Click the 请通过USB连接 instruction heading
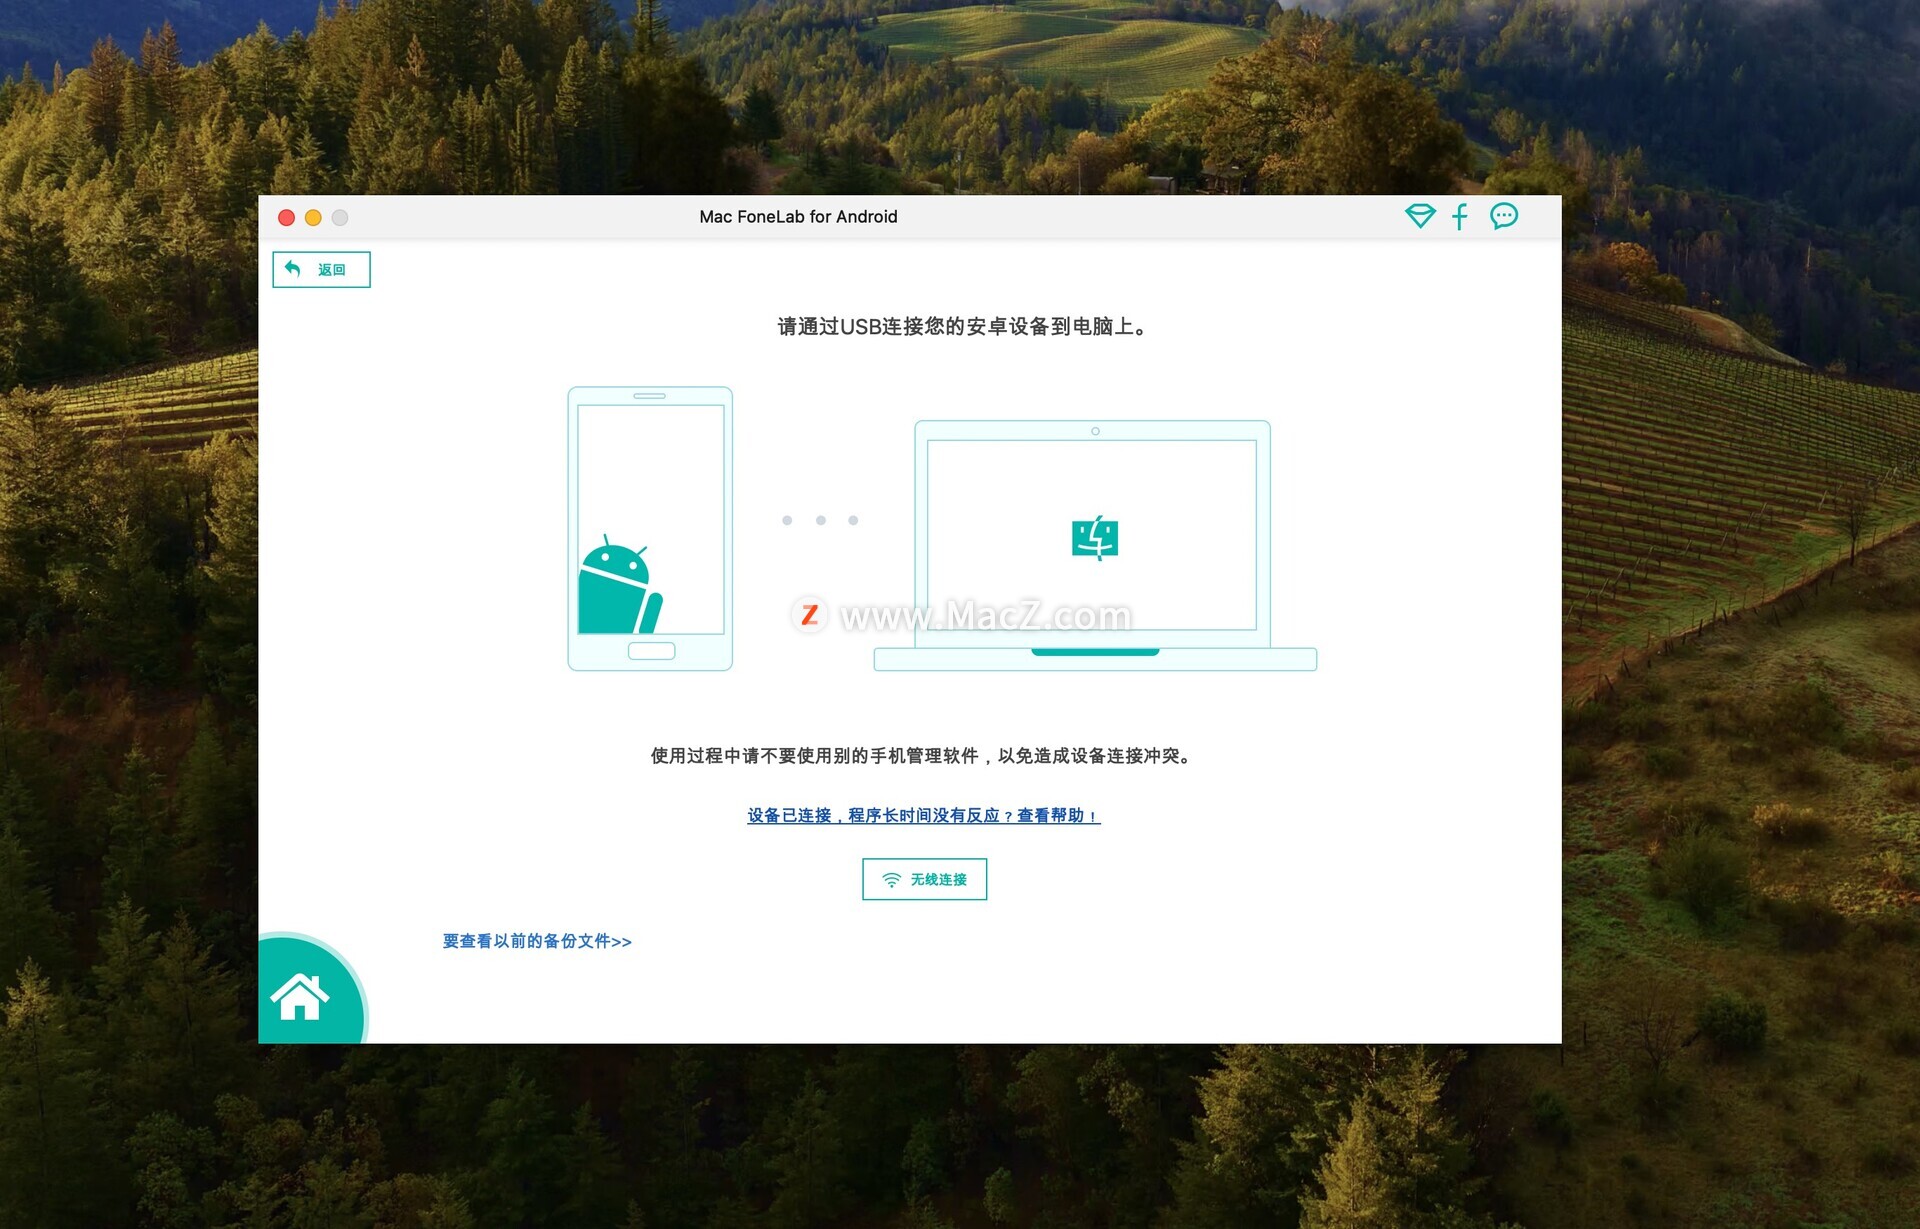Viewport: 1920px width, 1229px height. [x=963, y=327]
